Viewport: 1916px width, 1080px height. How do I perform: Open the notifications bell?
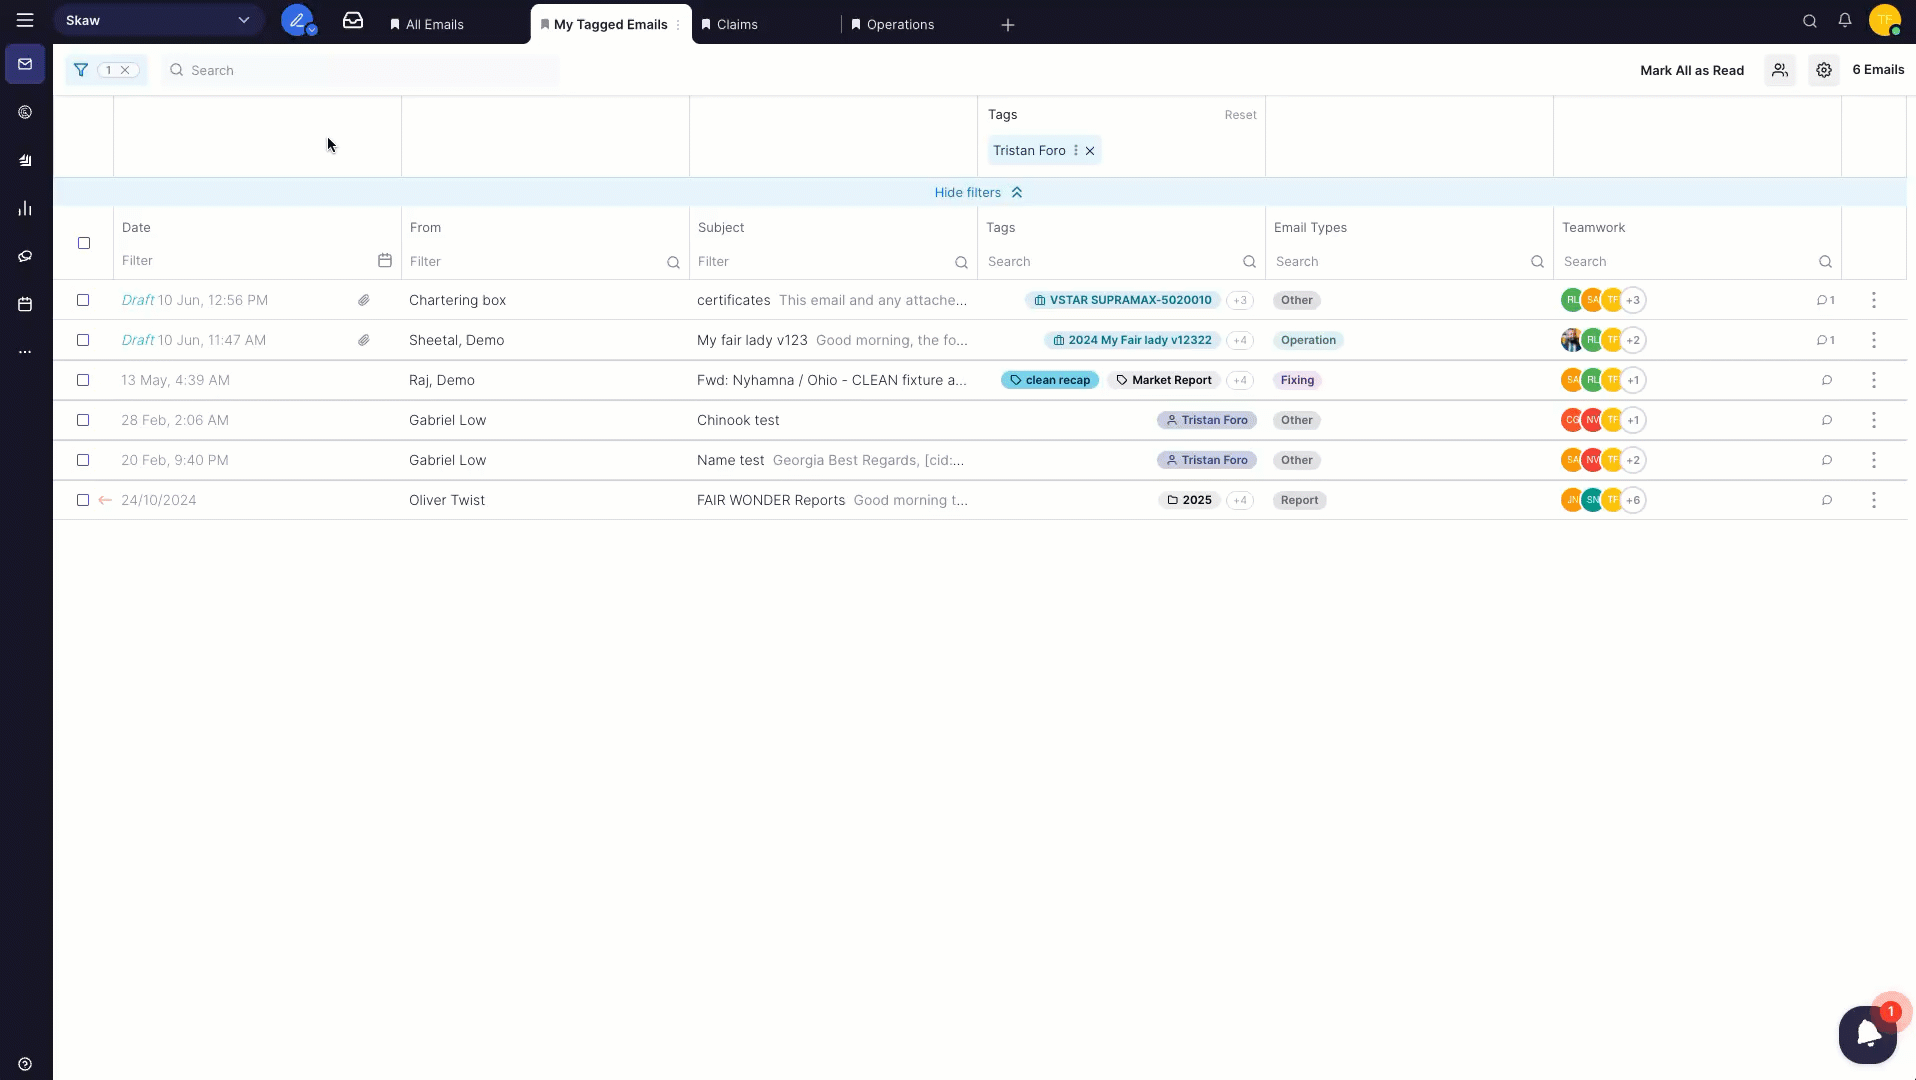(1845, 21)
